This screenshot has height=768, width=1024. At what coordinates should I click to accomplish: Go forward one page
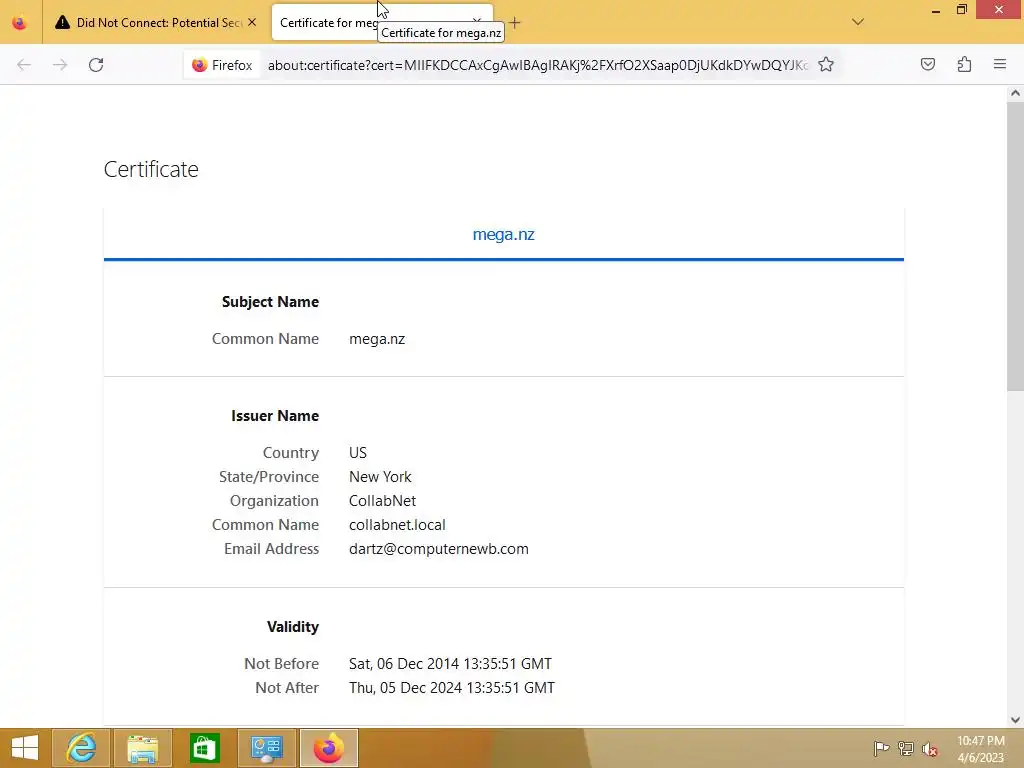[60, 65]
